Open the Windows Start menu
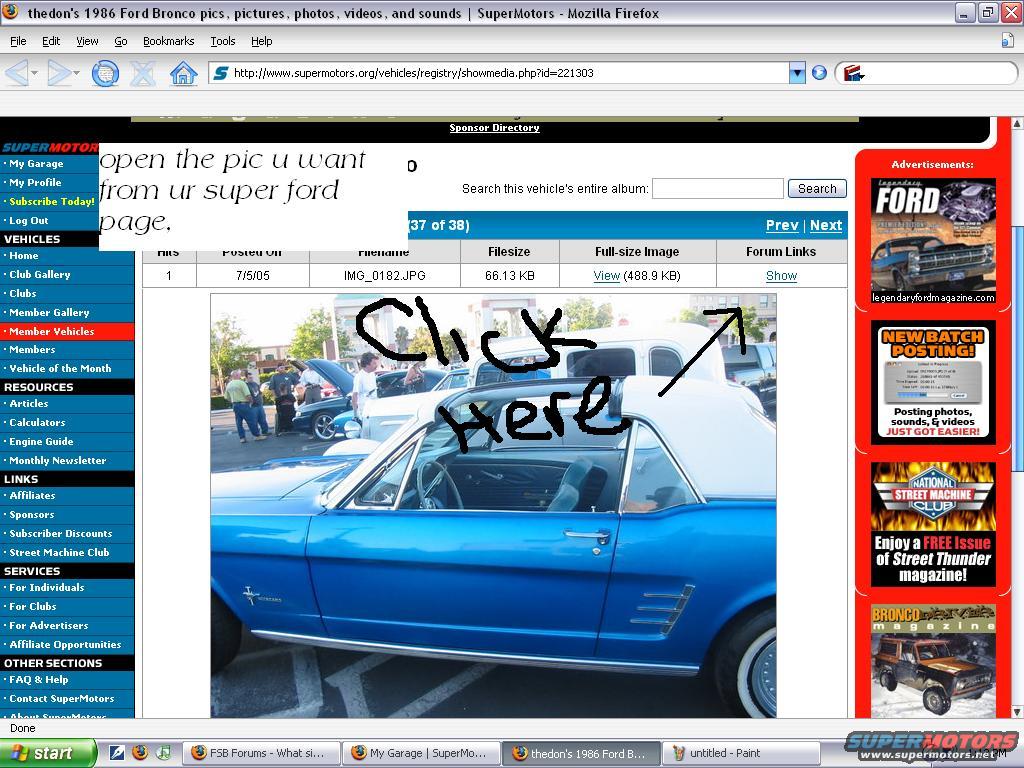 click(x=47, y=753)
